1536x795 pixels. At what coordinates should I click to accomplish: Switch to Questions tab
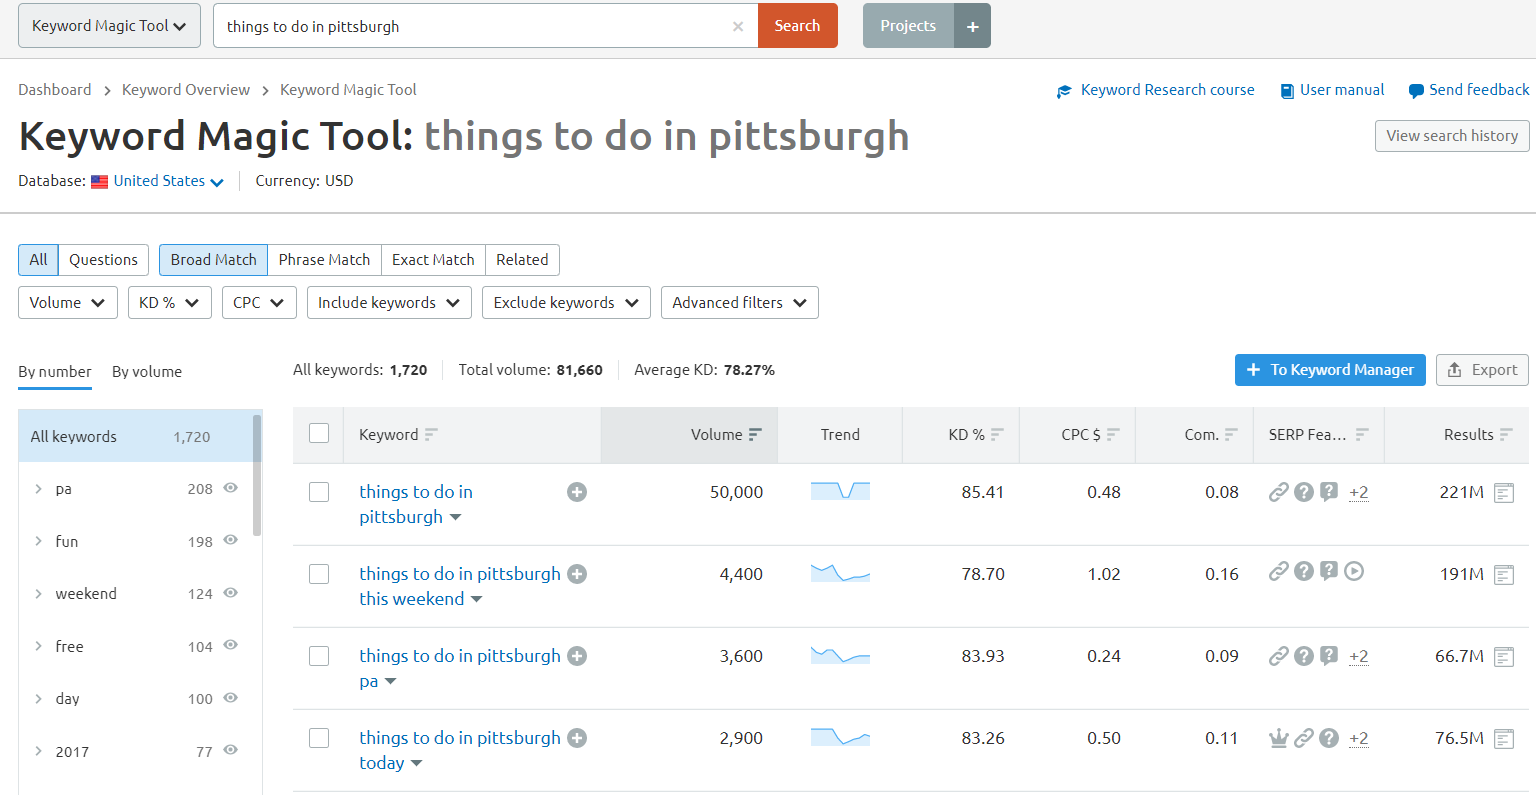[104, 260]
